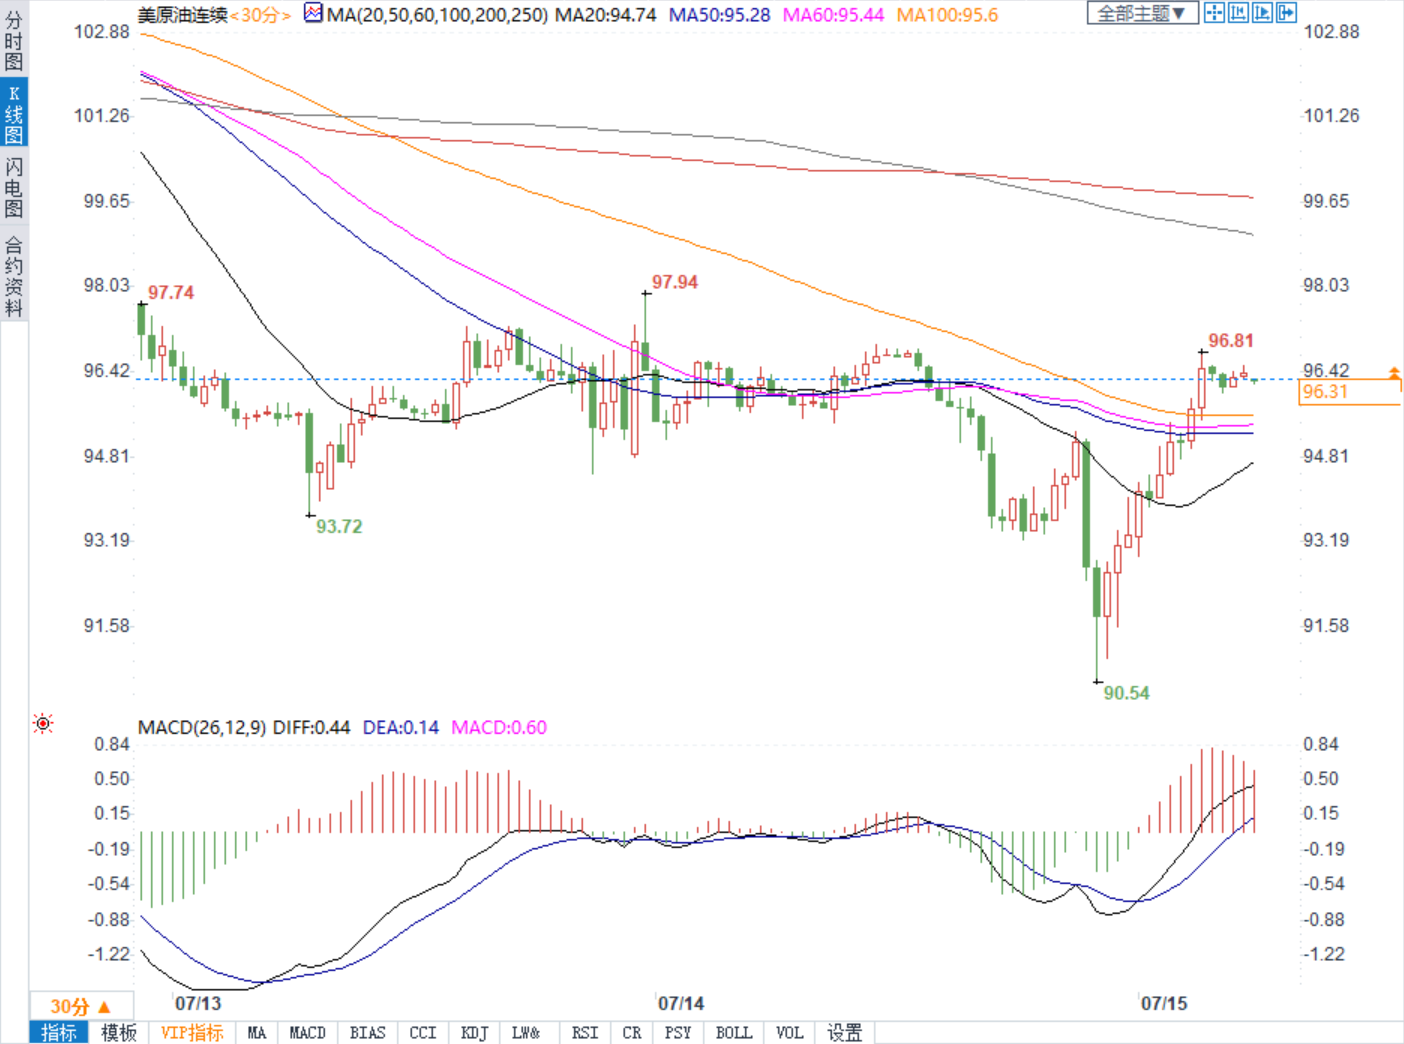
Task: Open the <30分> timeframe selector in title
Action: (x=260, y=15)
